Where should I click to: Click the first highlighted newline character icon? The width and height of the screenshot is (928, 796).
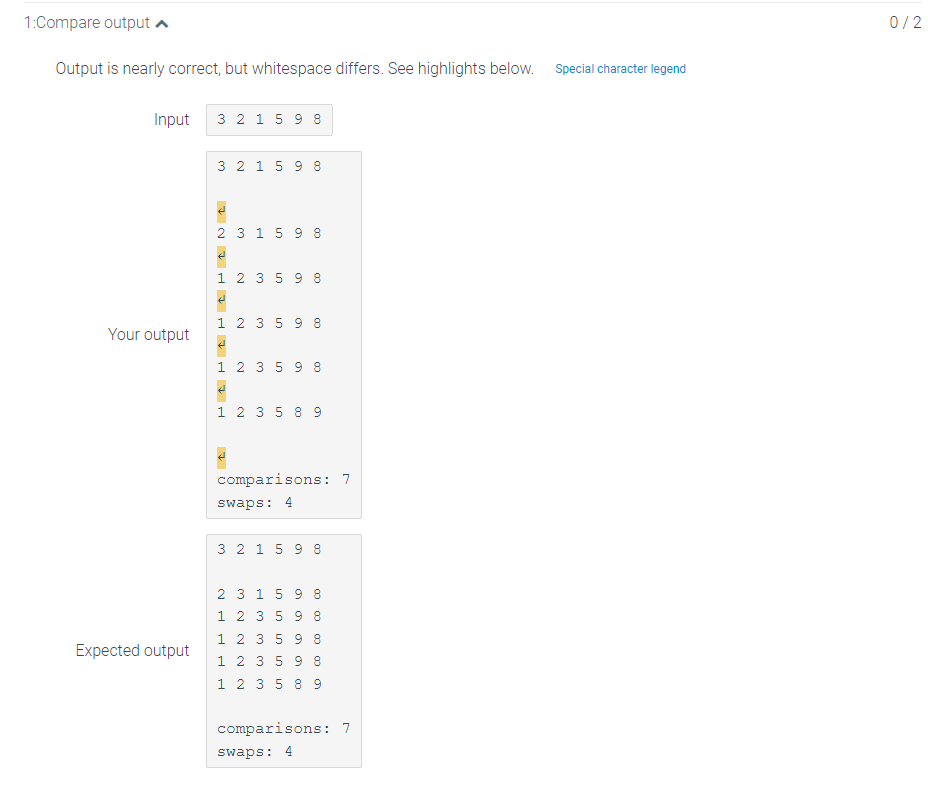[x=220, y=210]
